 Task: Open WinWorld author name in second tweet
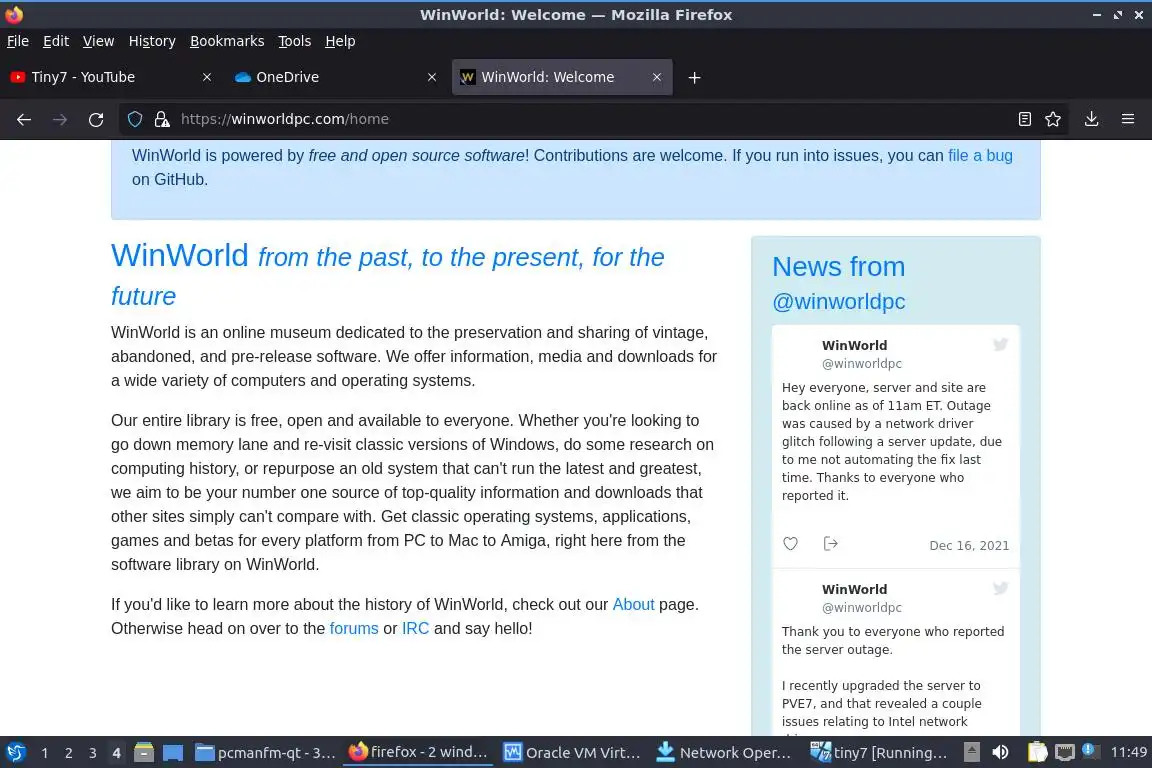pos(854,589)
